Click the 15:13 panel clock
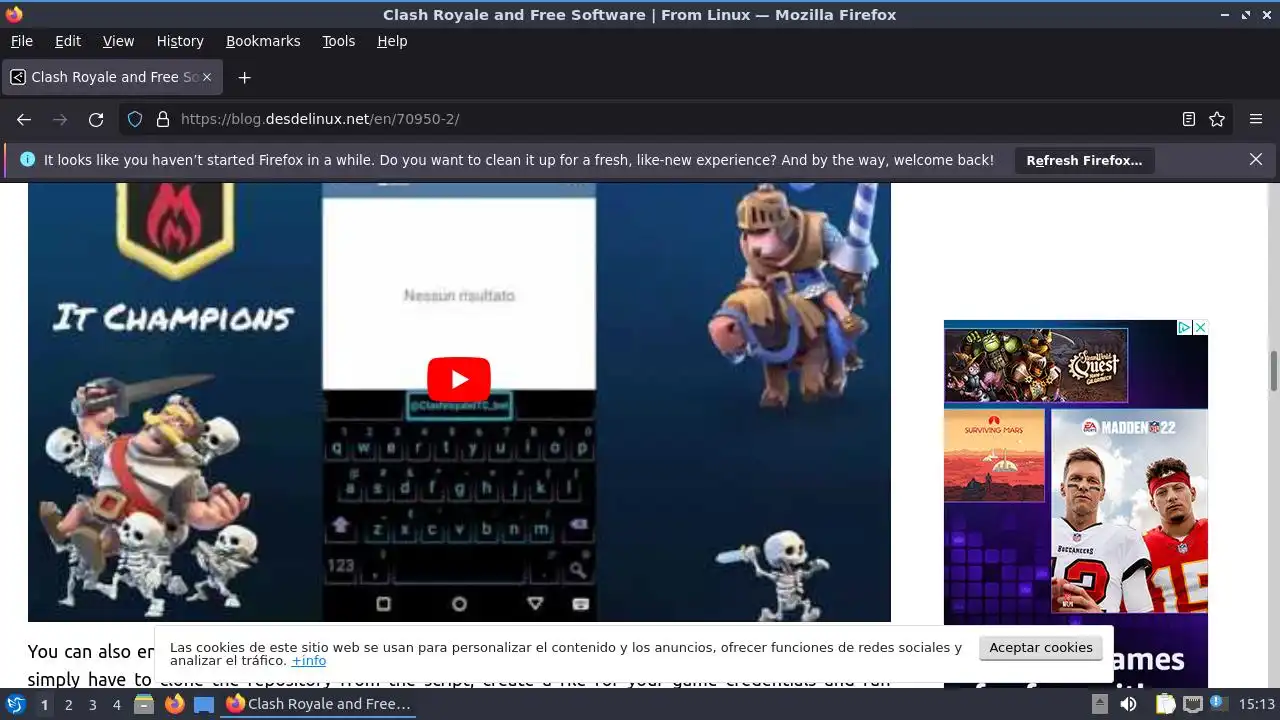The width and height of the screenshot is (1280, 720). tap(1256, 704)
